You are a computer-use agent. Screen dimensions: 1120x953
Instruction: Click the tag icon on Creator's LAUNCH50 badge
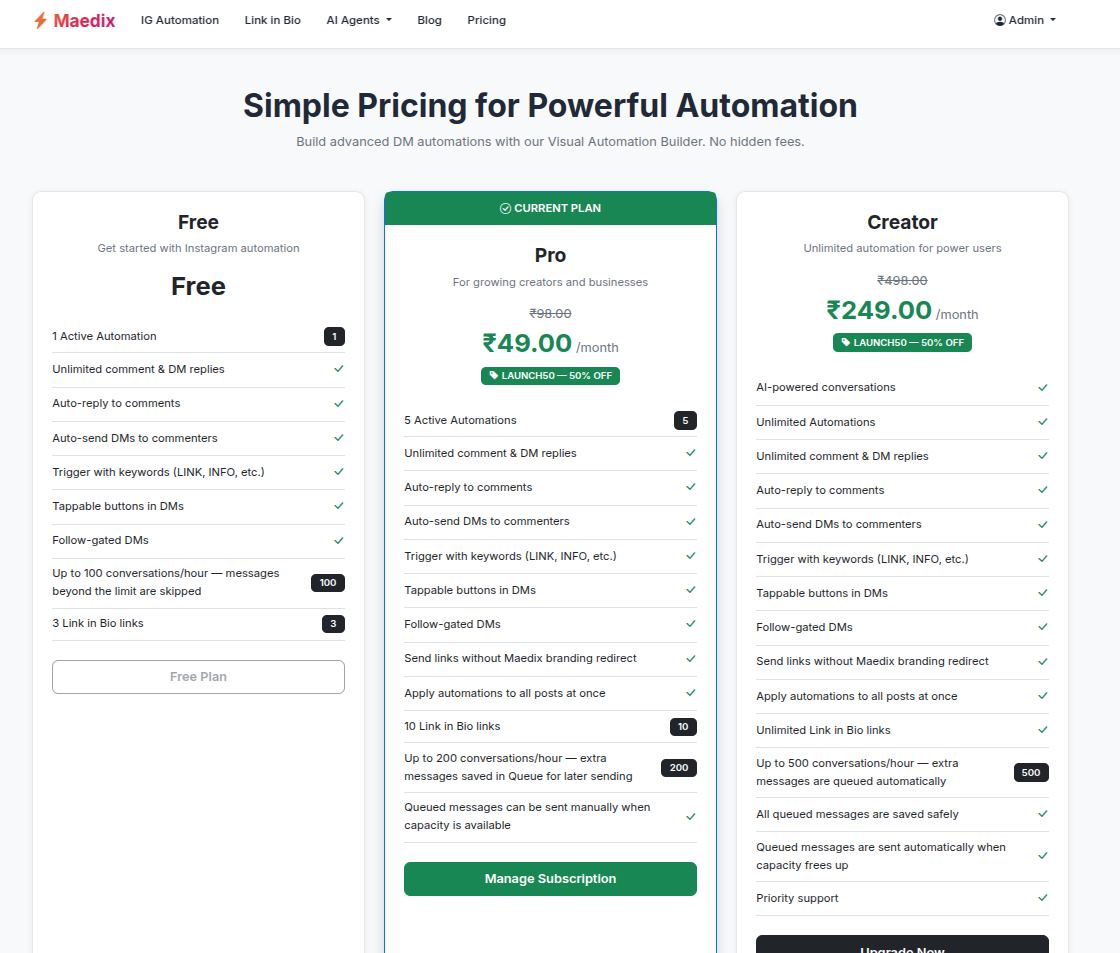tap(846, 342)
